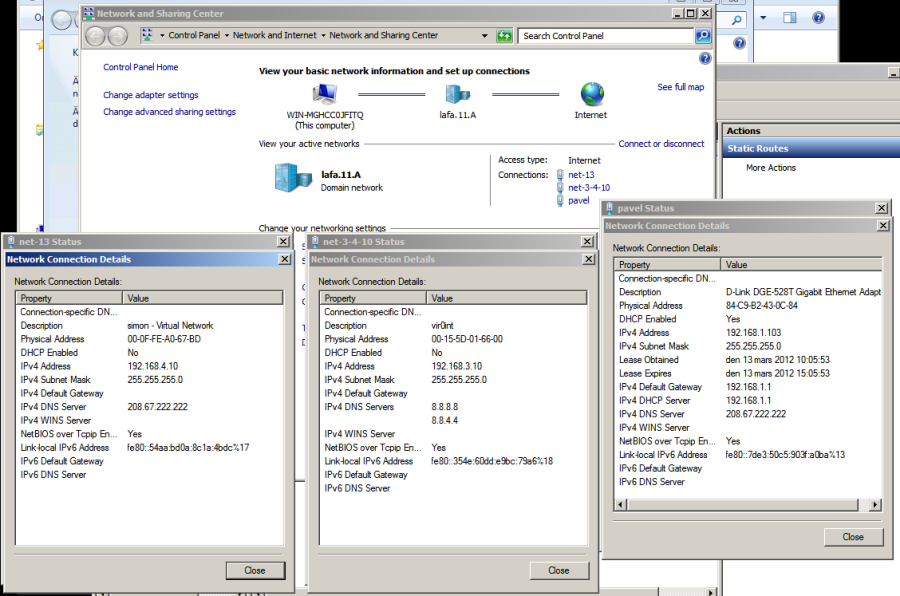Open Control Panel help question mark icon
The image size is (900, 596).
705,59
